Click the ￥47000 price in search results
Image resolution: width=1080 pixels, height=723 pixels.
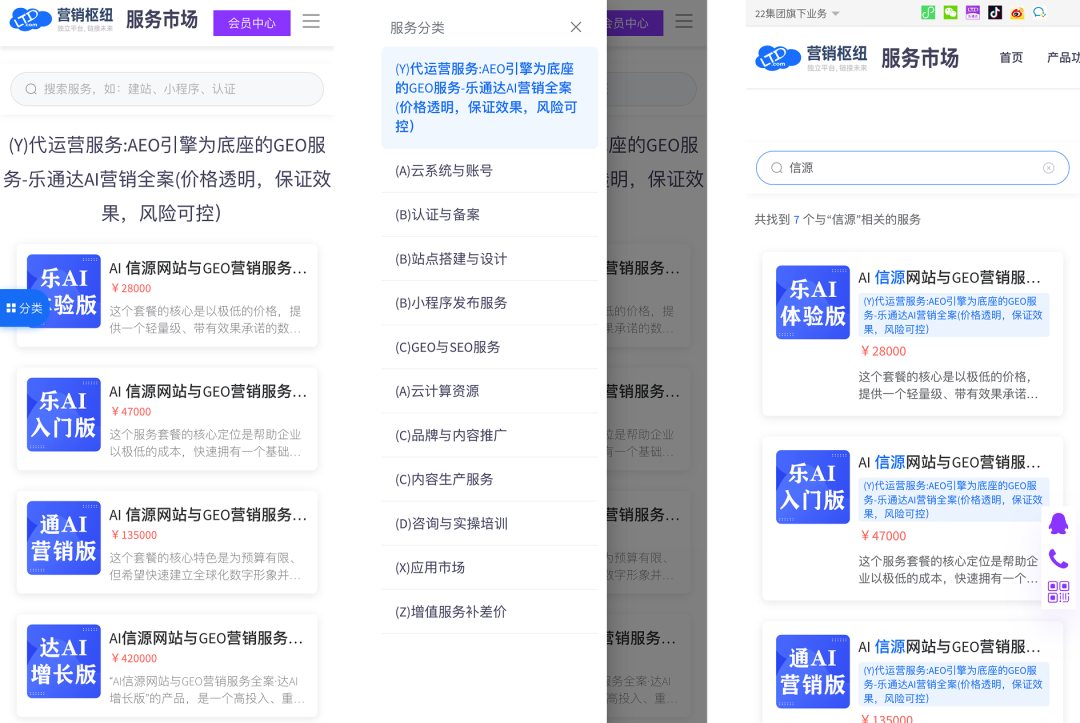pyautogui.click(x=883, y=536)
